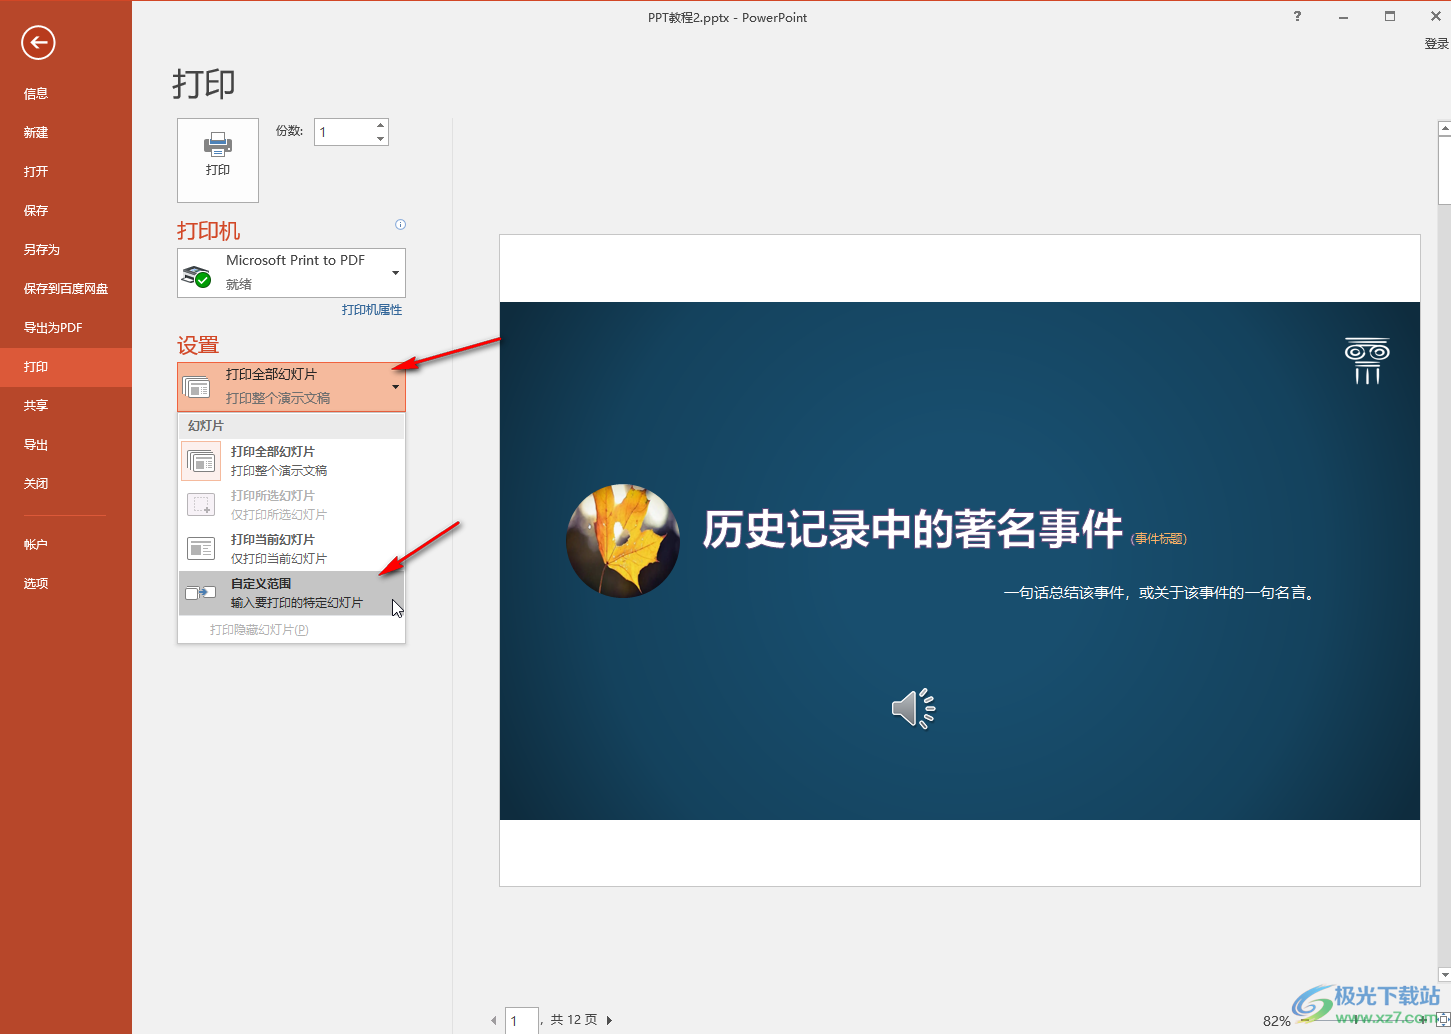
Task: Select 保存到百度网盘 in sidebar
Action: pyautogui.click(x=66, y=288)
